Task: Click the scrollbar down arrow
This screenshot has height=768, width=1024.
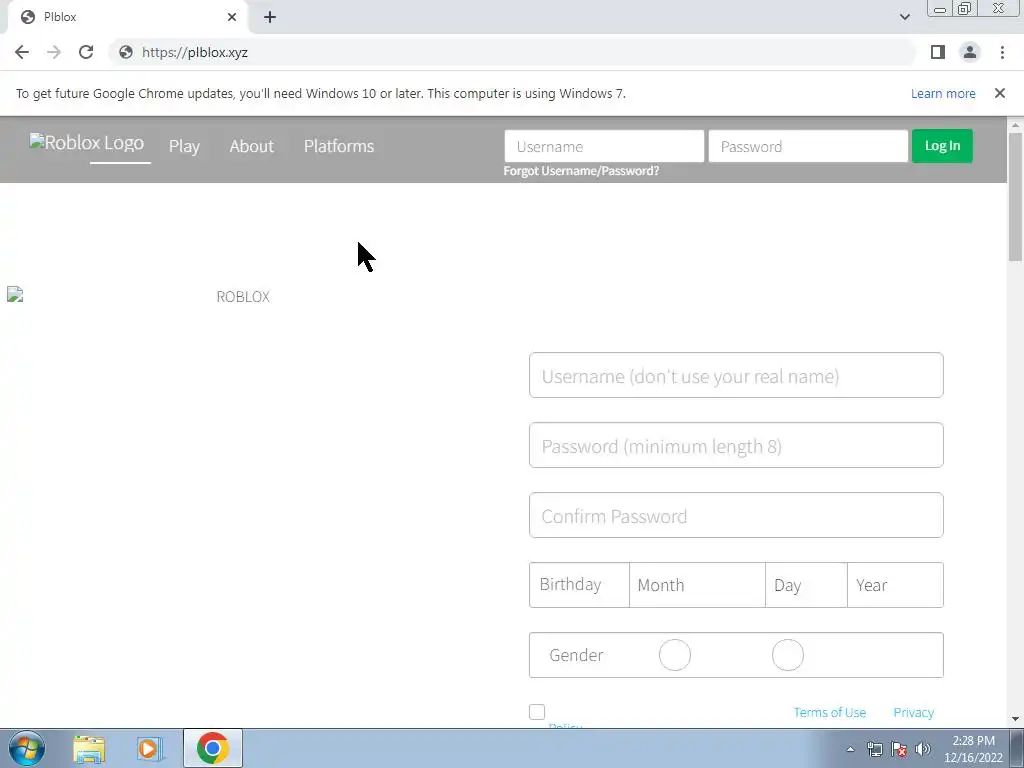Action: coord(1015,719)
